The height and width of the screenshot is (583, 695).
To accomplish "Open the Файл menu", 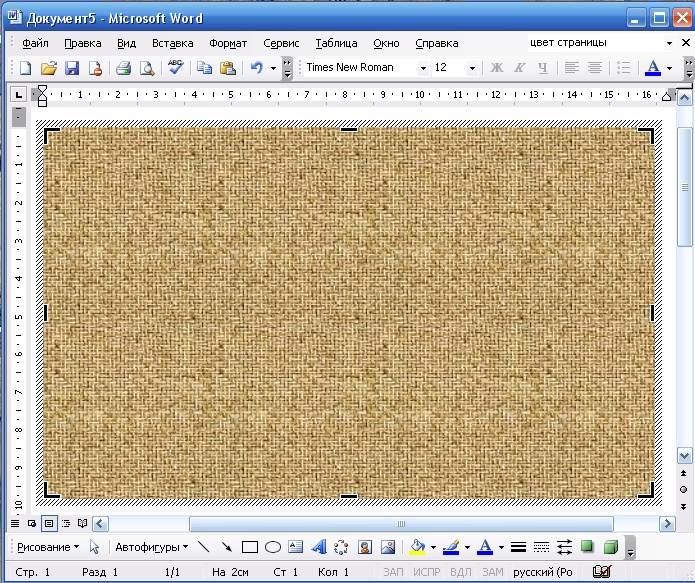I will coord(35,43).
